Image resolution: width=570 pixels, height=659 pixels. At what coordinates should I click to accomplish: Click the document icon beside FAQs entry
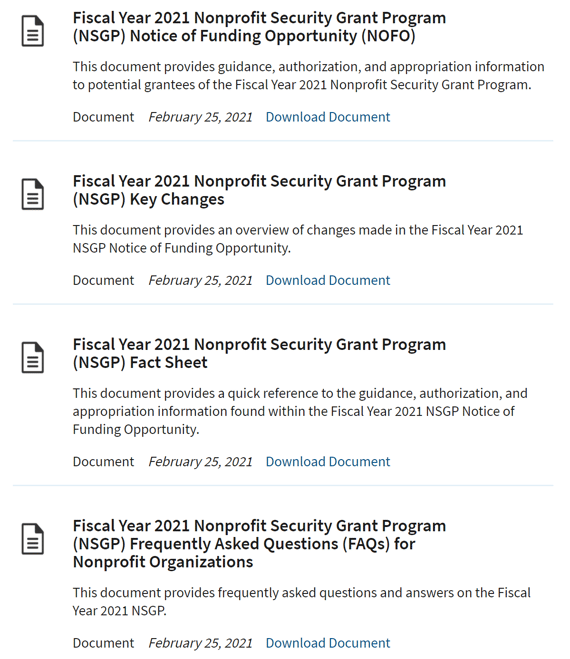click(x=33, y=539)
